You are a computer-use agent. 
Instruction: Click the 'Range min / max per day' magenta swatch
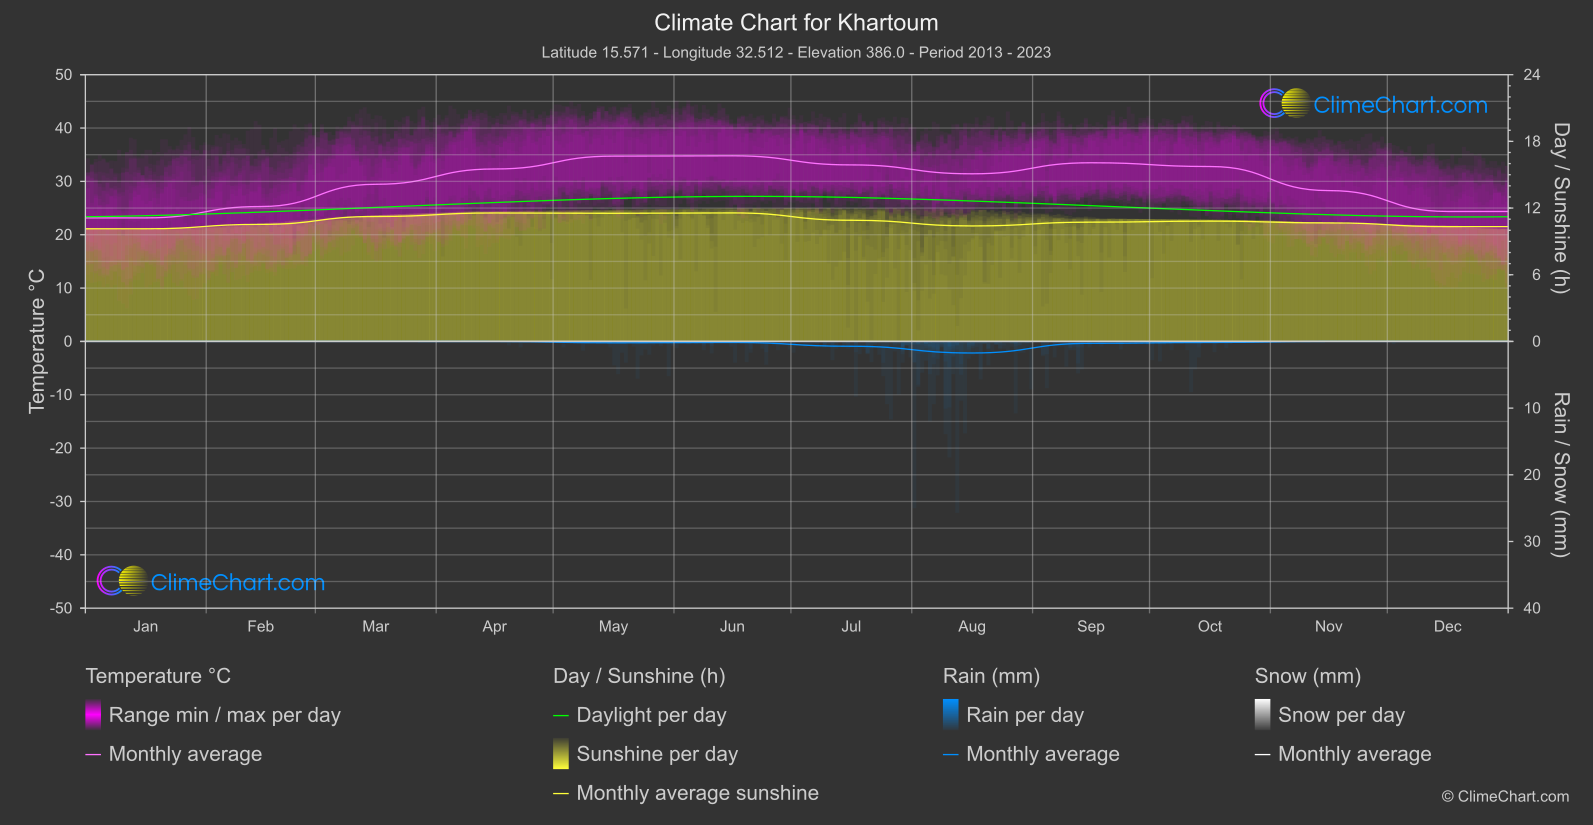[x=93, y=715]
